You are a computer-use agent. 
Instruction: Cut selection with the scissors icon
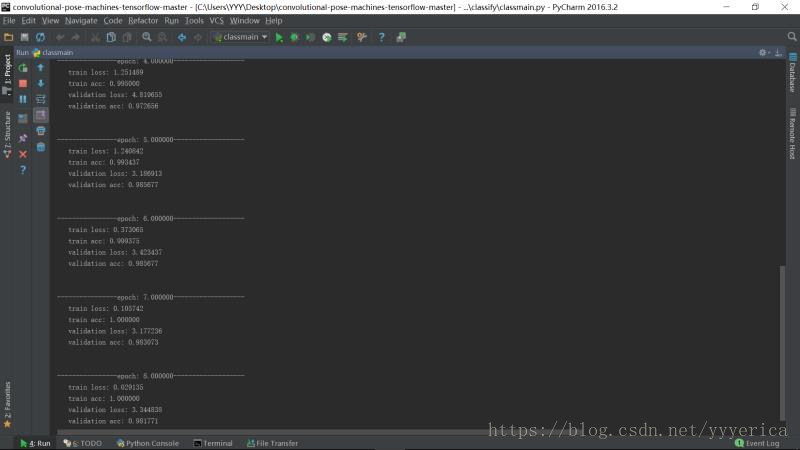[95, 37]
